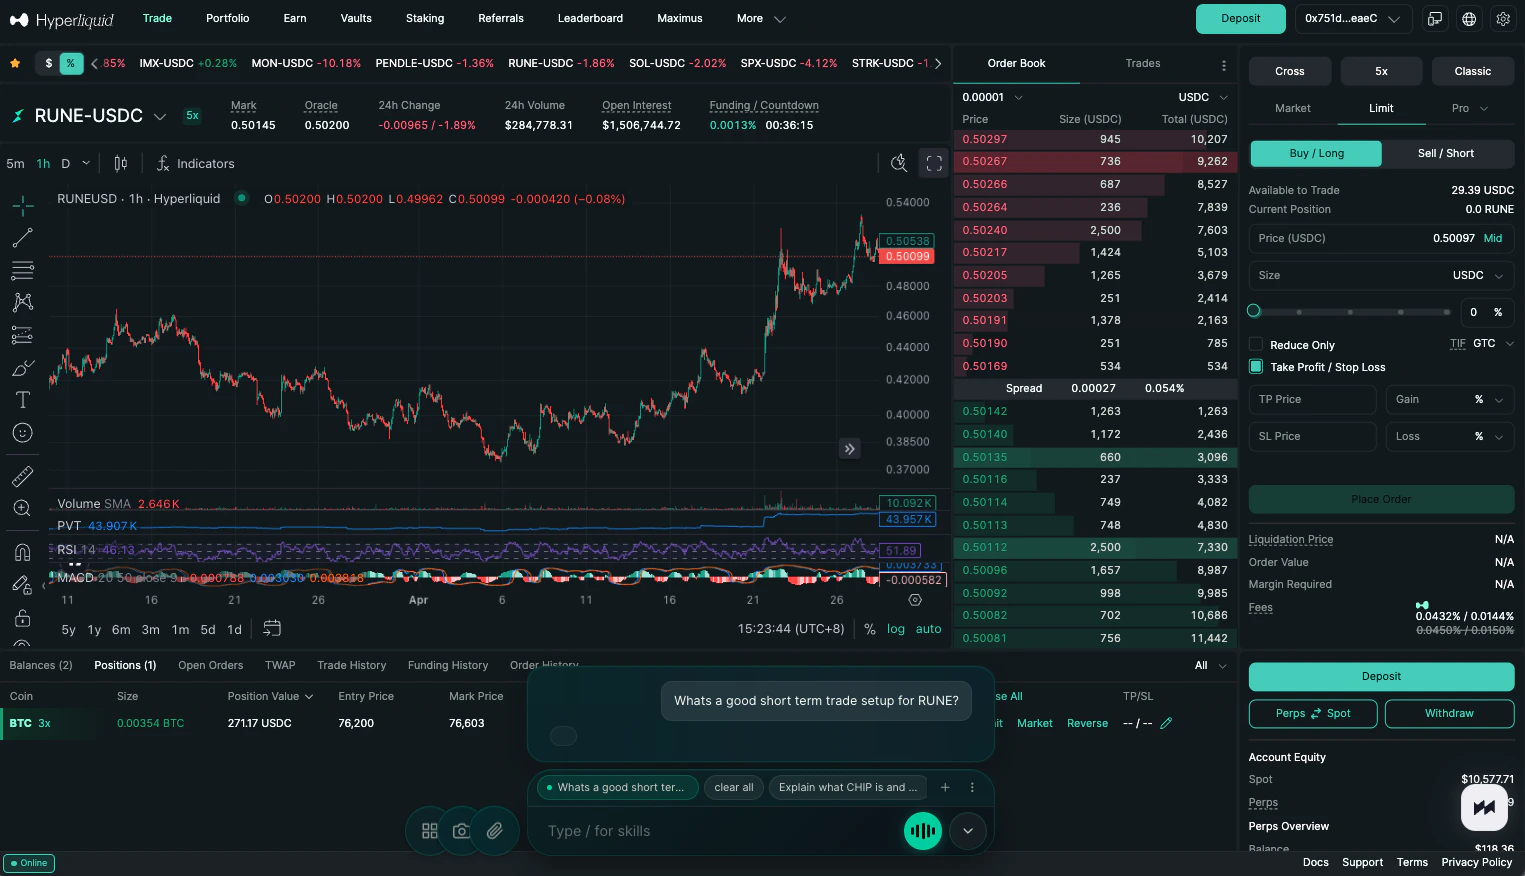Click the clear all chat chip
Screen dimensions: 1525x876
tap(734, 787)
